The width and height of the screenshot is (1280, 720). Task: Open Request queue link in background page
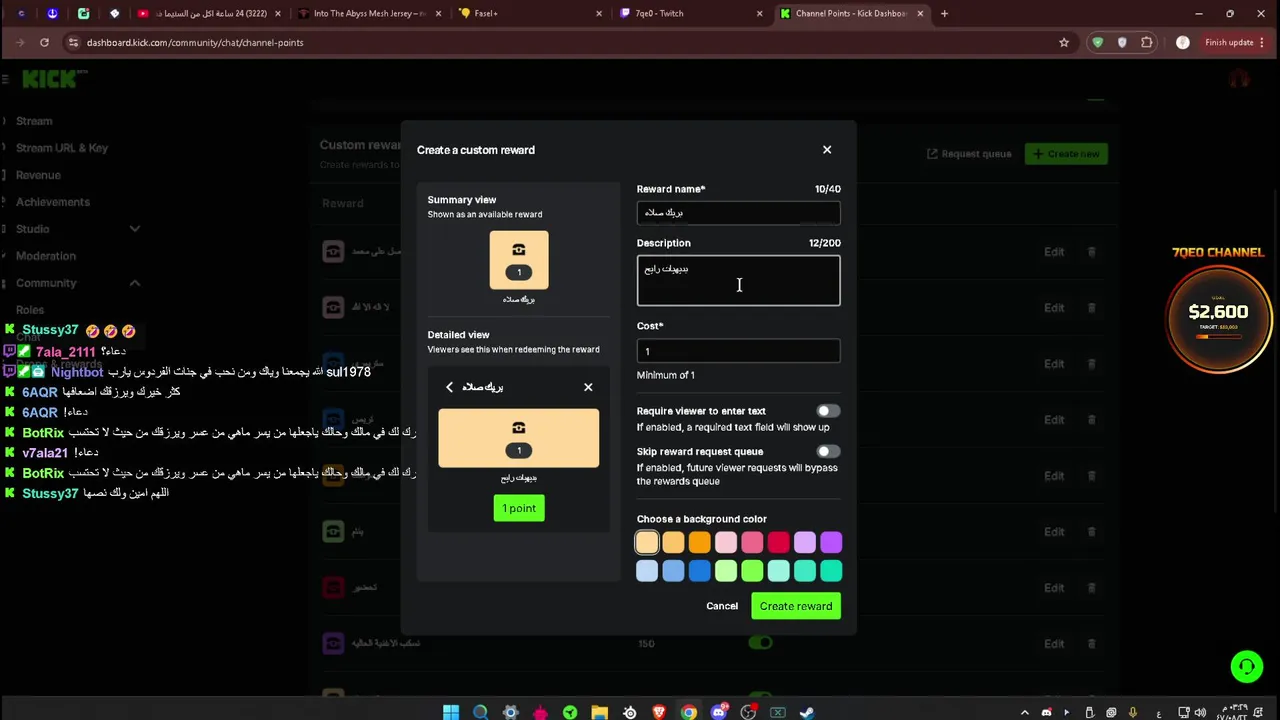tap(969, 154)
